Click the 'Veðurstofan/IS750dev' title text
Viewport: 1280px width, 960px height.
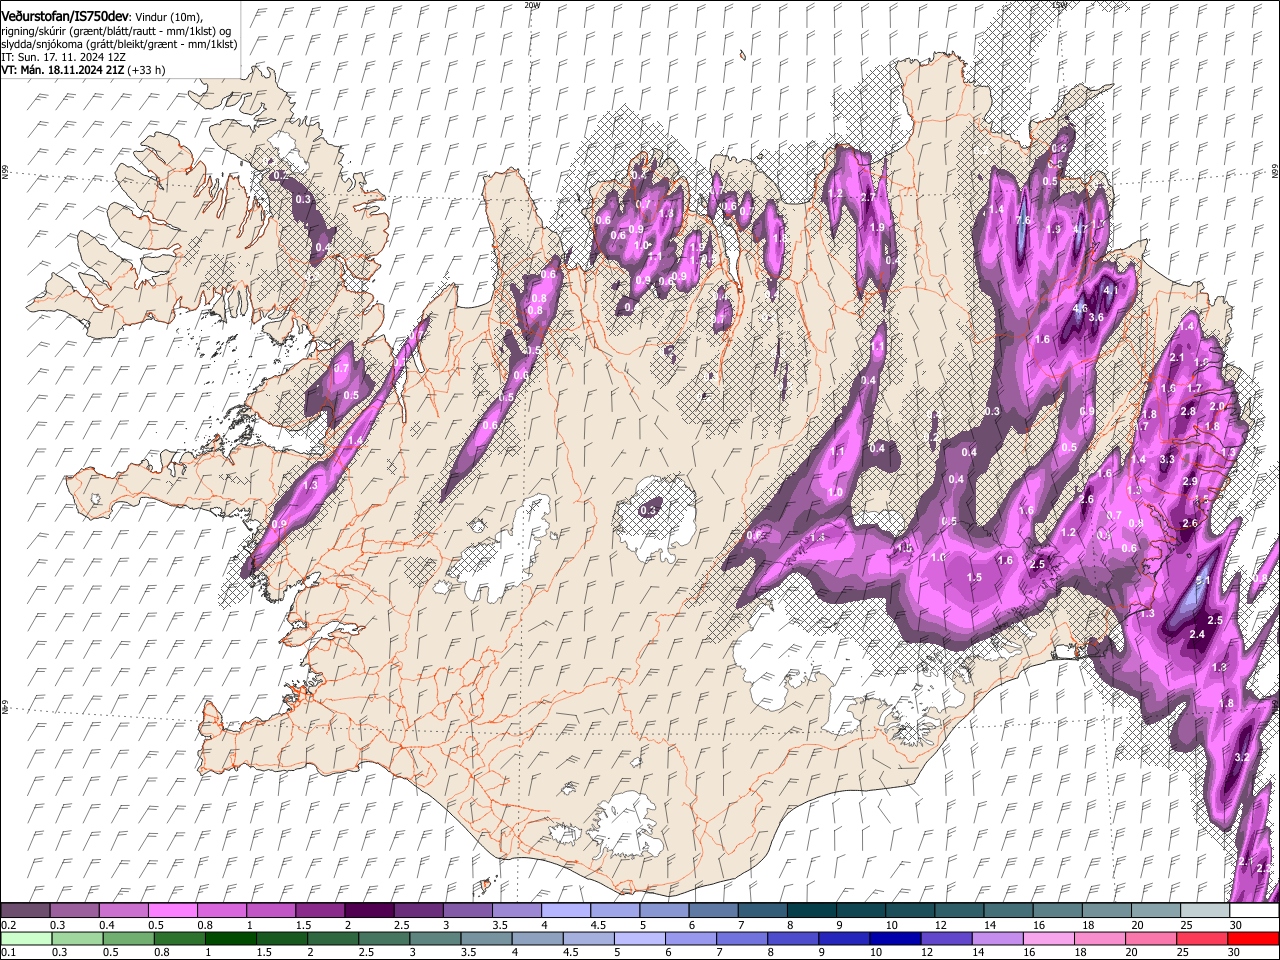(65, 15)
